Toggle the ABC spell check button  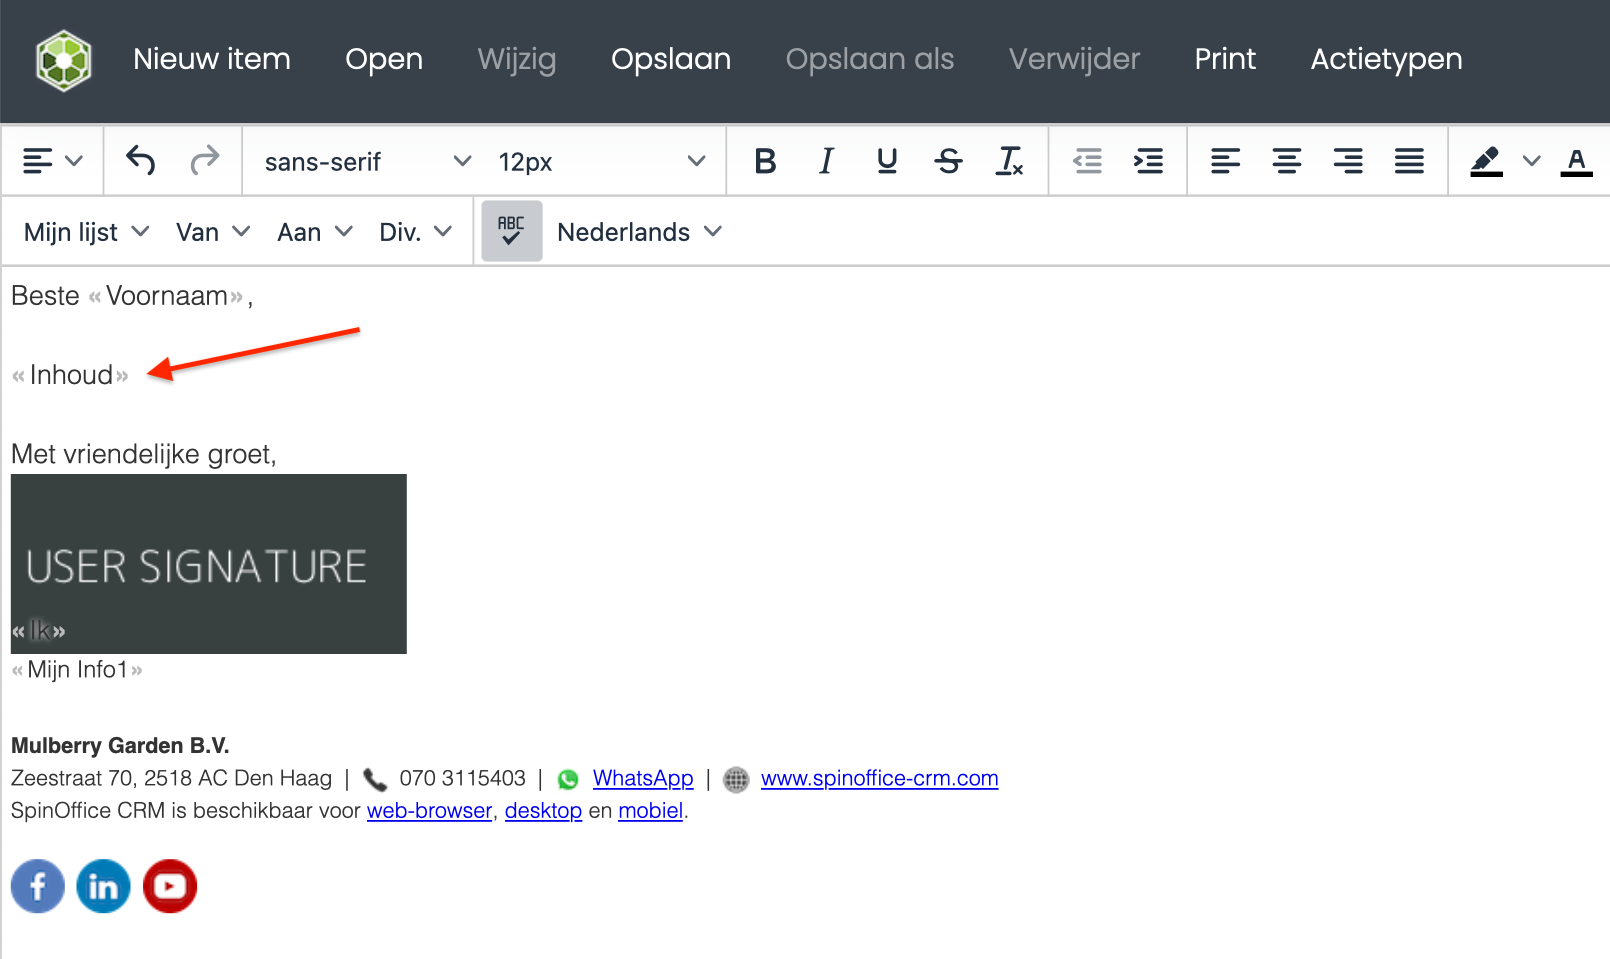tap(512, 231)
